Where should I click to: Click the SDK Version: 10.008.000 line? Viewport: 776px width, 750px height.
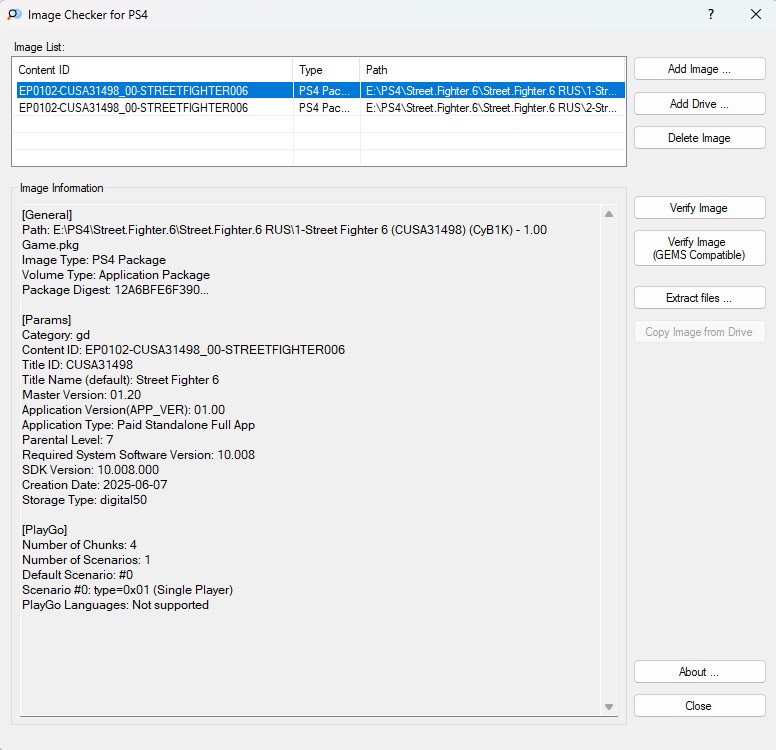click(91, 470)
